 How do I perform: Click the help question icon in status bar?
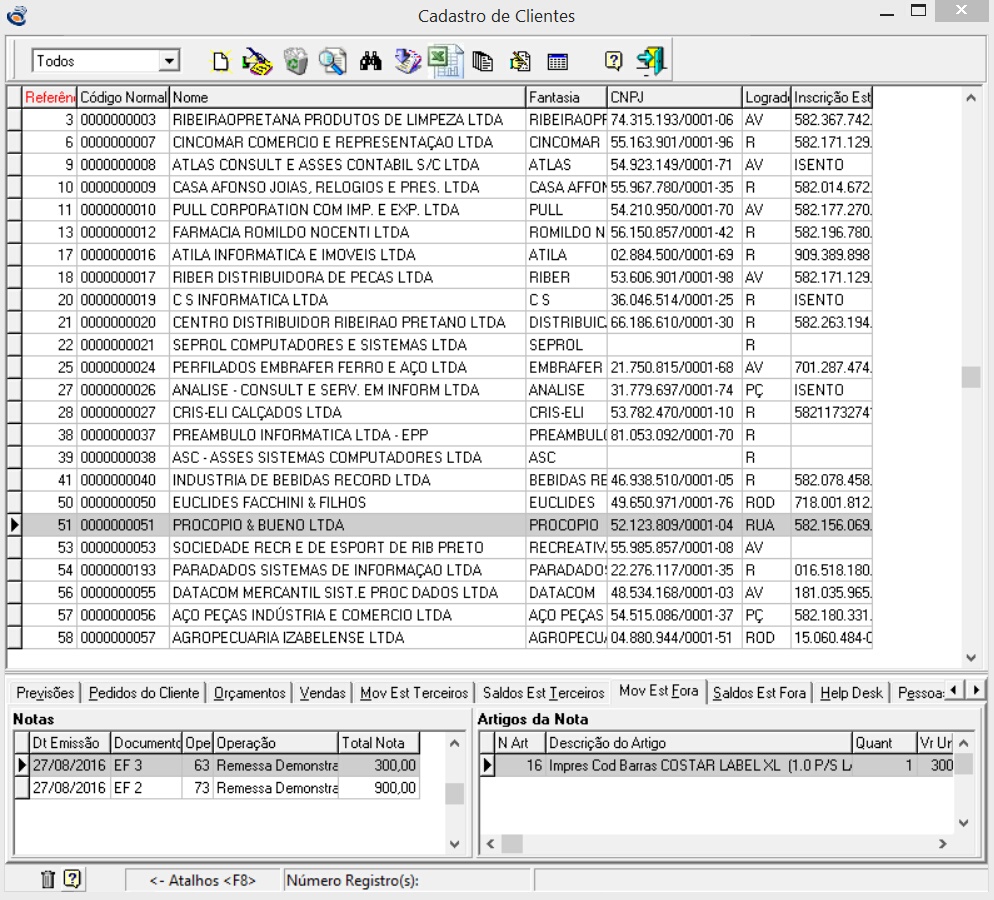coord(72,878)
